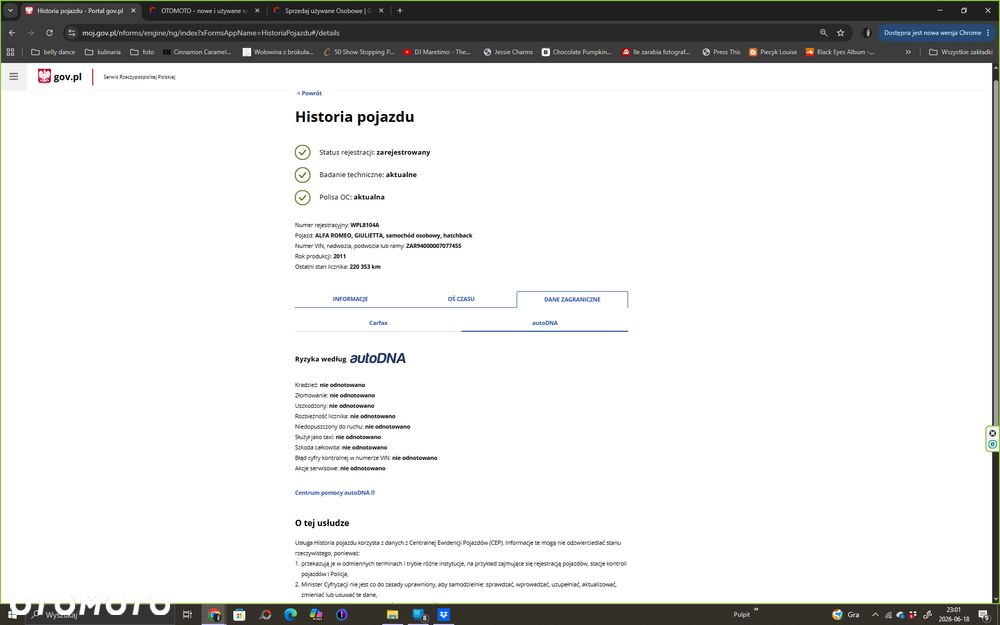Switch to the OTOMOTO browser tab
This screenshot has height=625, width=1000.
[x=203, y=10]
